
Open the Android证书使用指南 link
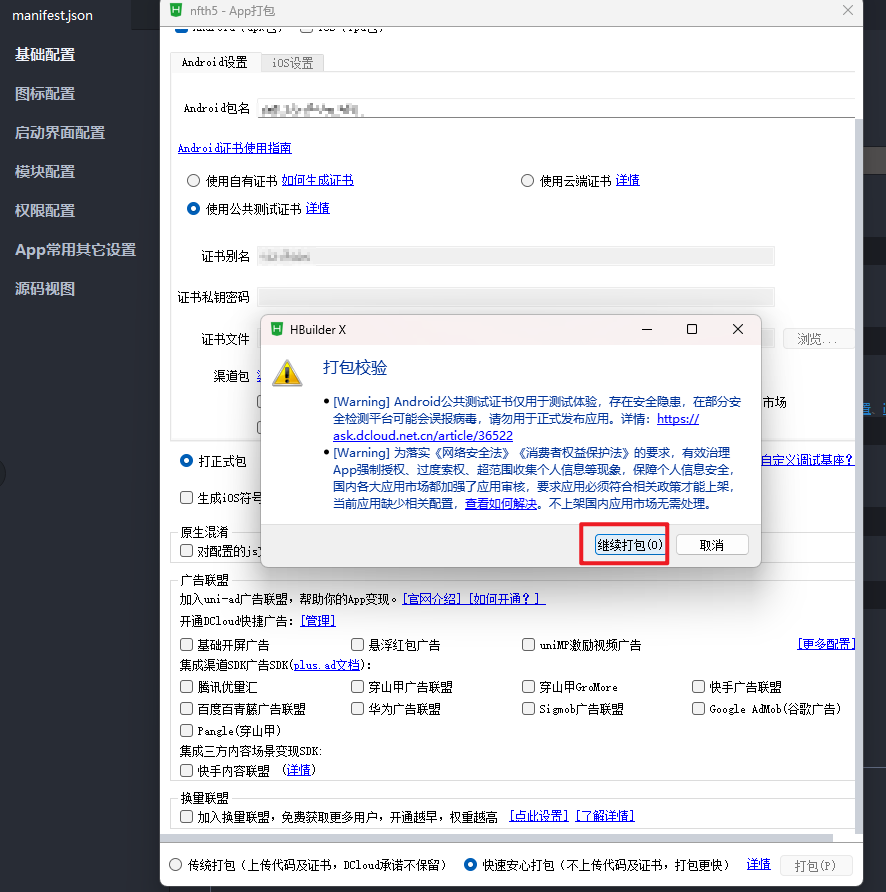coord(234,148)
